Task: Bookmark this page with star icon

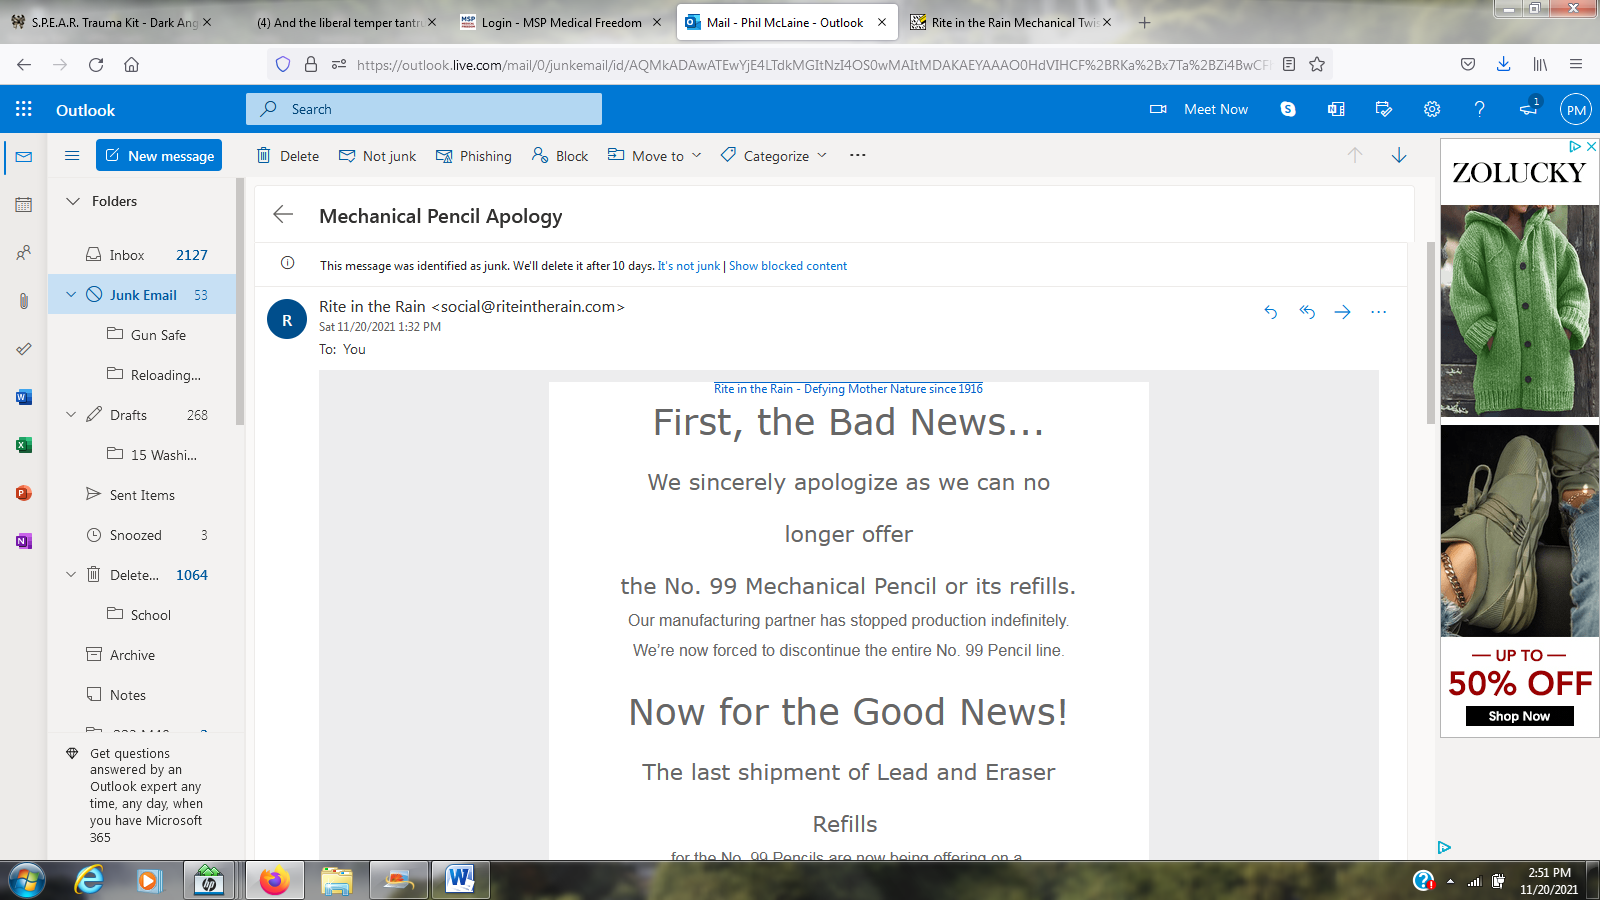Action: coord(1317,64)
